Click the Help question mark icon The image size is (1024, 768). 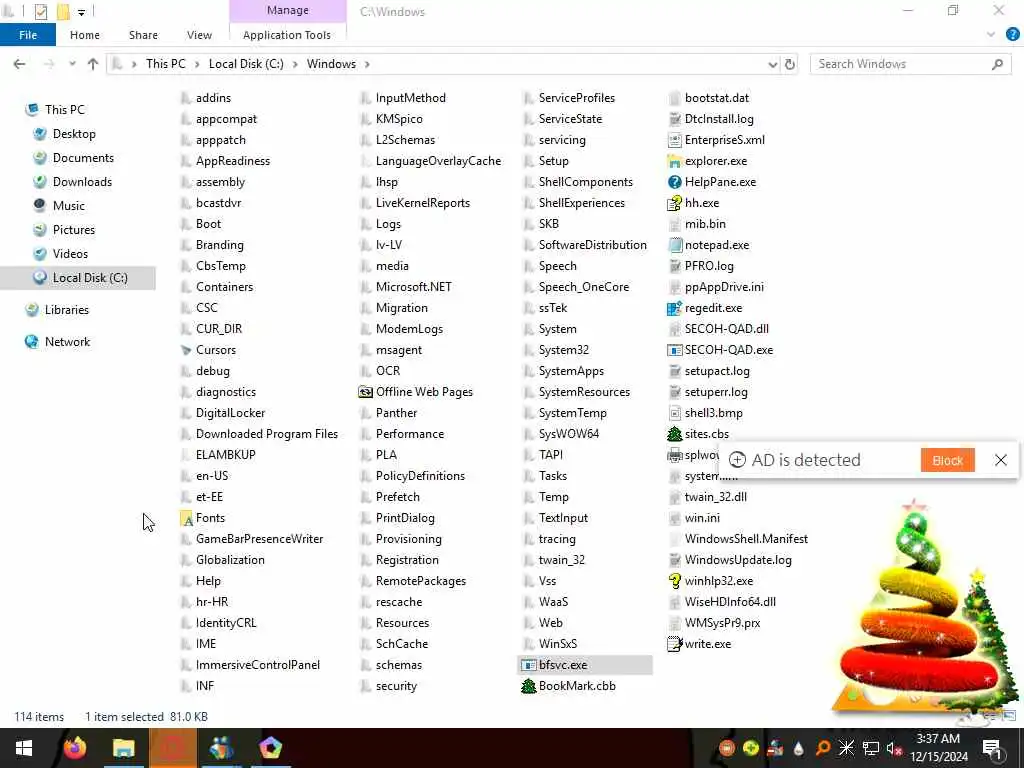pyautogui.click(x=1012, y=35)
